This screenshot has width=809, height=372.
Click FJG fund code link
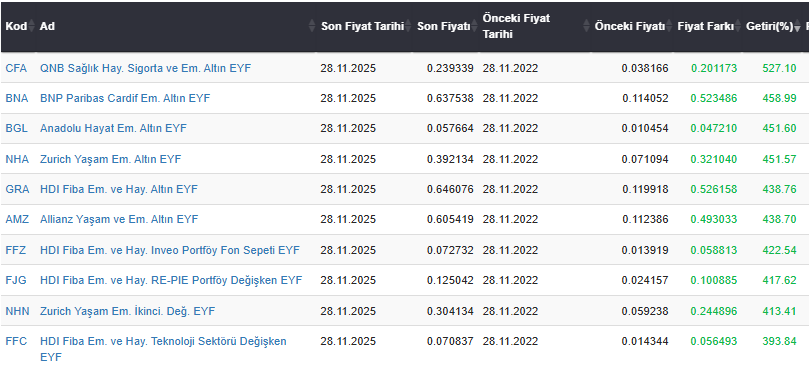(16, 280)
